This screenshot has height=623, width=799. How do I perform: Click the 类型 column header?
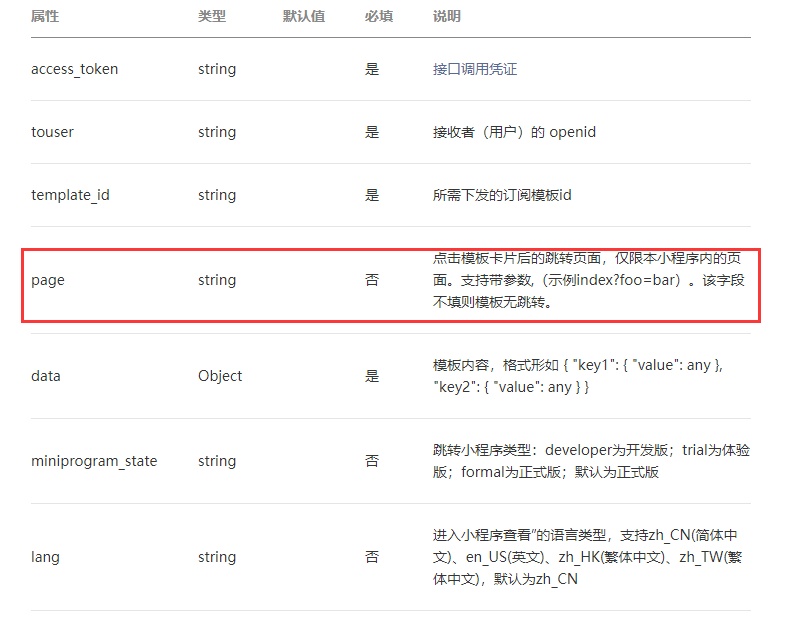point(212,16)
